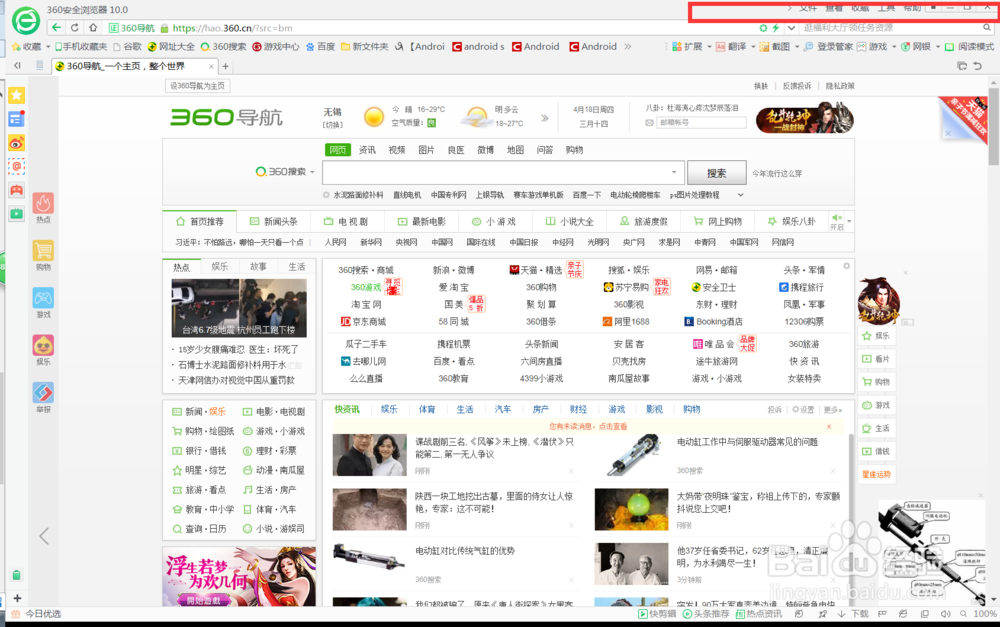Image resolution: width=1000 pixels, height=627 pixels.
Task: Open 截图 screenshot toolbar item
Action: pyautogui.click(x=774, y=47)
